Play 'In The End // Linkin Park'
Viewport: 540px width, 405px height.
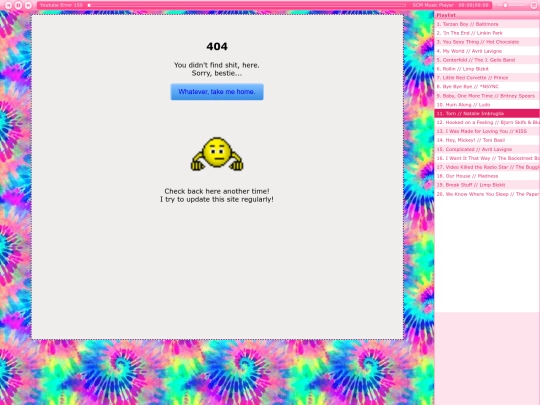tap(487, 33)
